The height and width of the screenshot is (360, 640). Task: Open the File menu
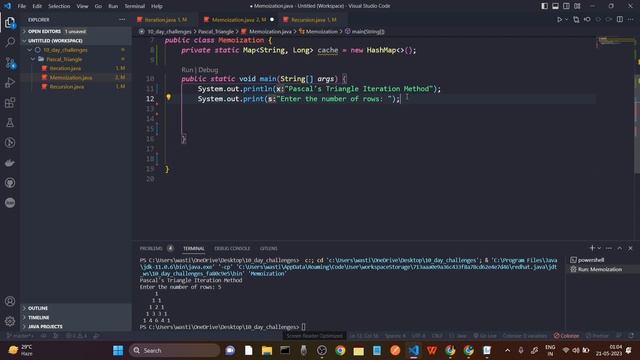pos(22,6)
